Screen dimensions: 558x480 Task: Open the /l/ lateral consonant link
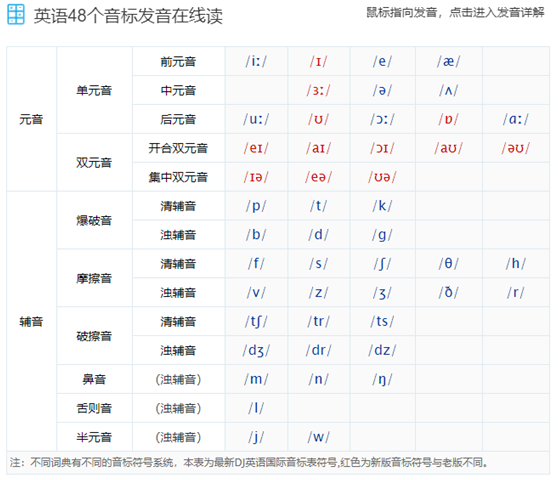[x=256, y=408]
